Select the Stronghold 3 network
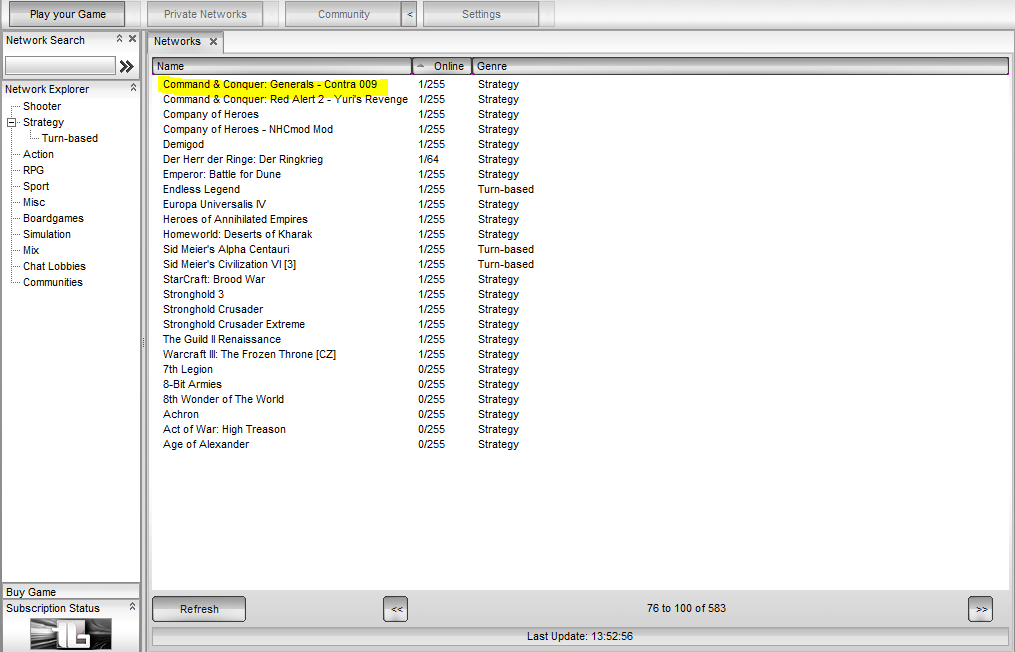1015x652 pixels. click(x=194, y=294)
